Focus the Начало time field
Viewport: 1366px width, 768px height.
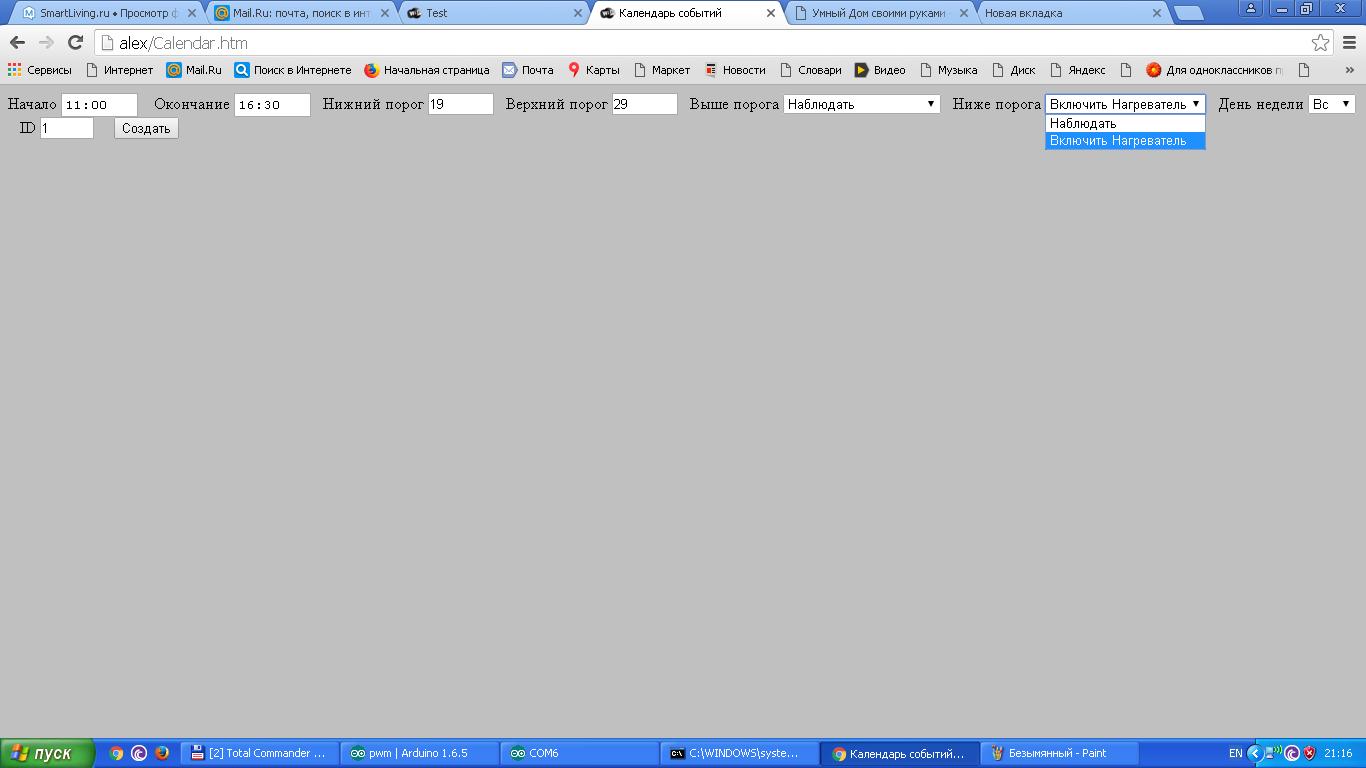point(99,104)
